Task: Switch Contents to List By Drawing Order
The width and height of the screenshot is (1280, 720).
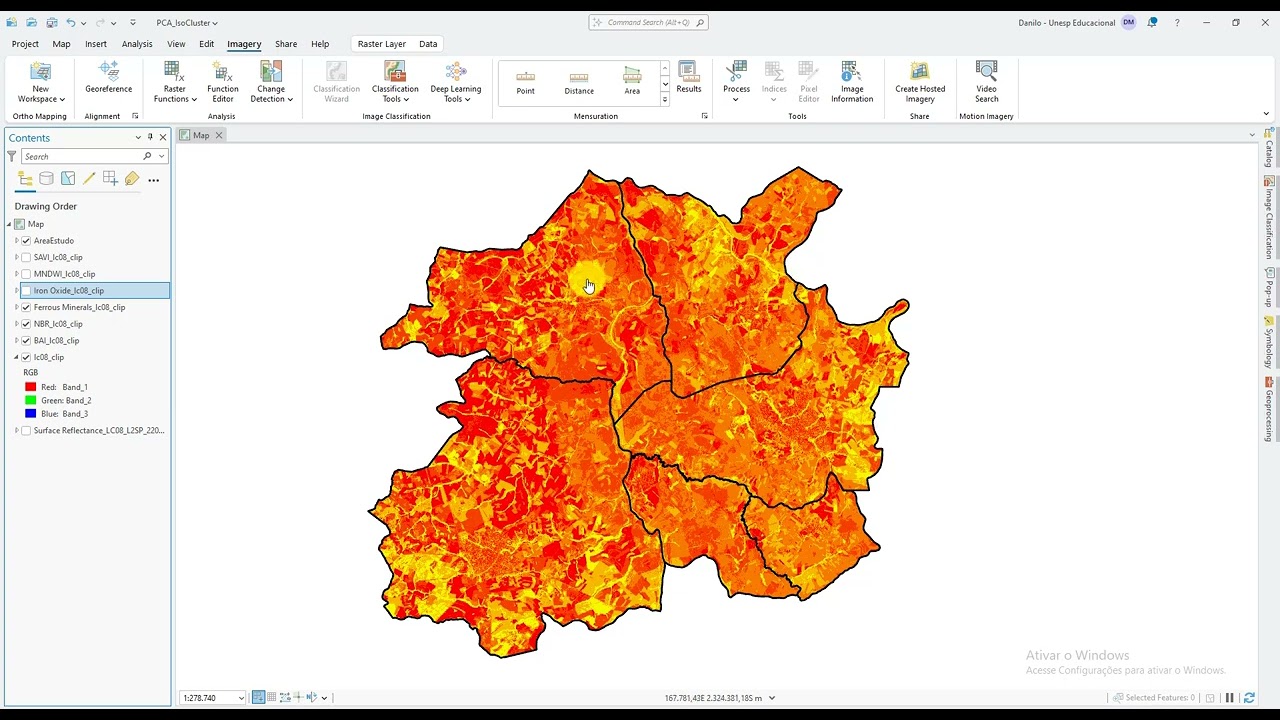Action: tap(25, 179)
